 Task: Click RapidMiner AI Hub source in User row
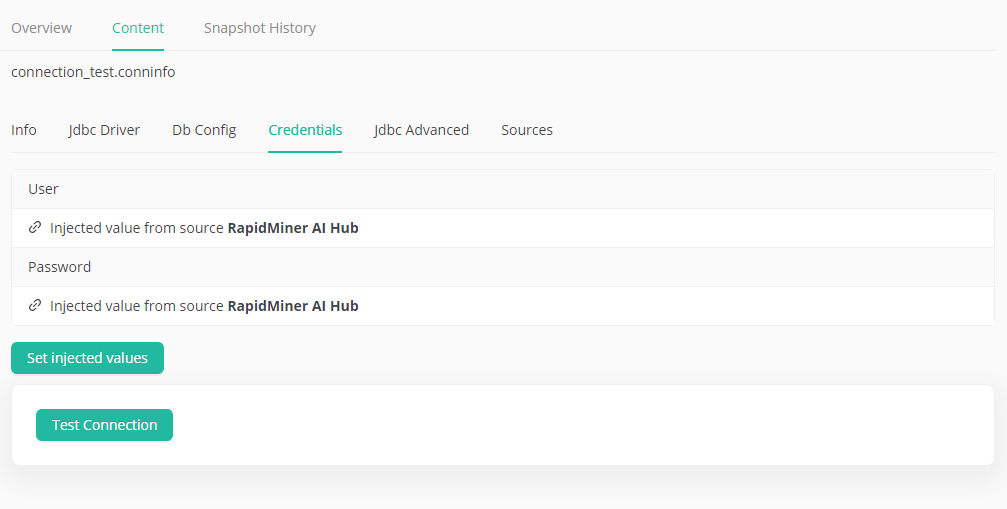coord(293,228)
